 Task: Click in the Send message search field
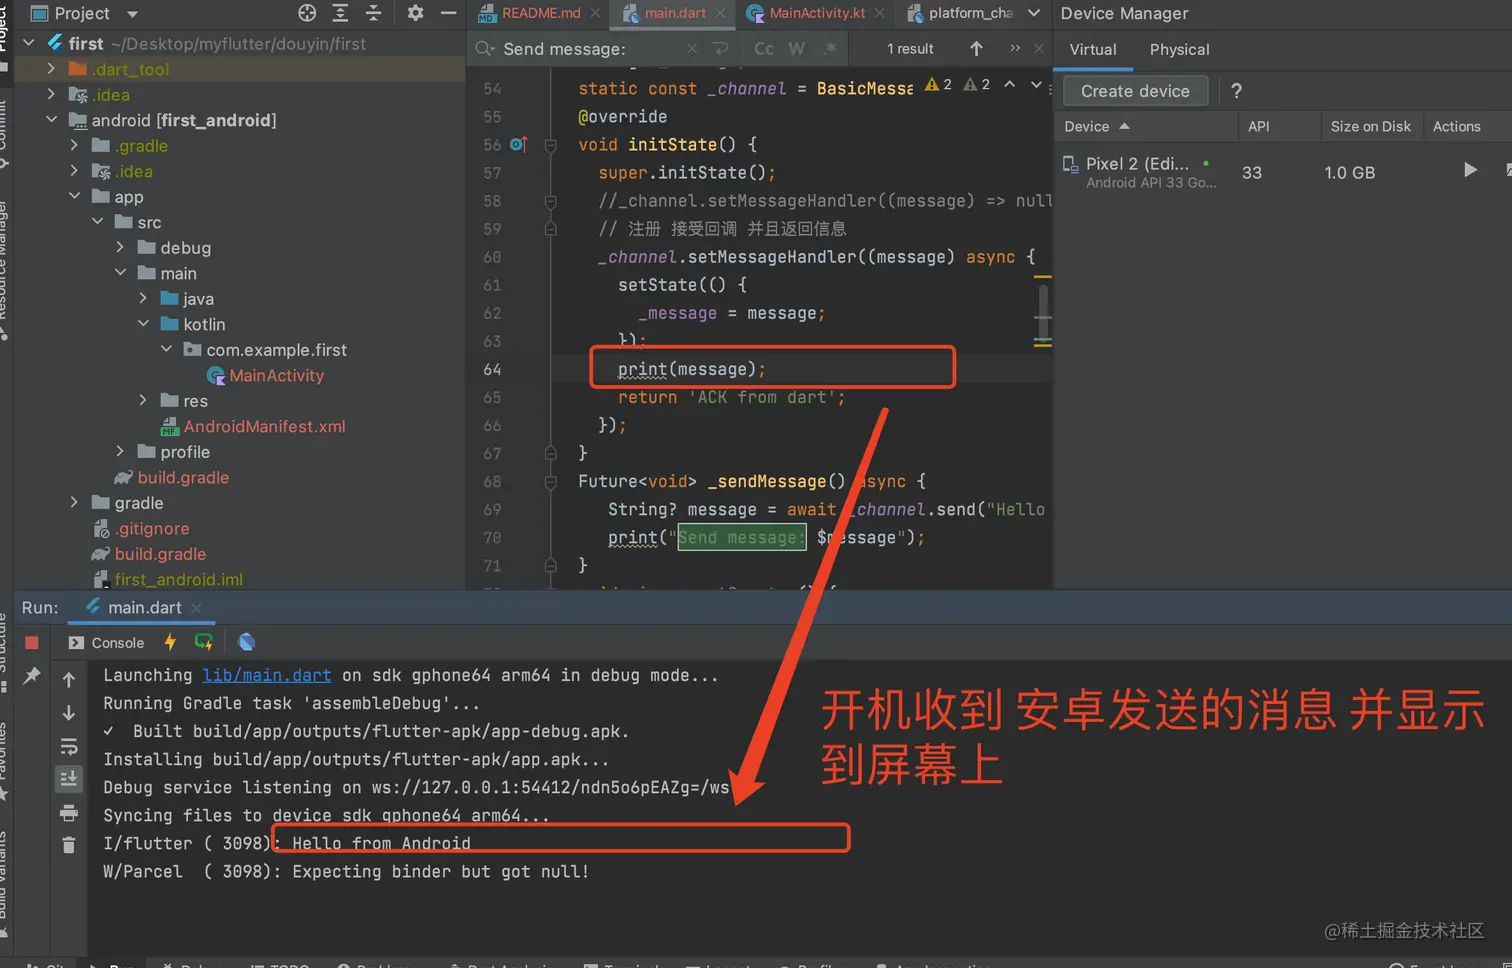[x=592, y=48]
